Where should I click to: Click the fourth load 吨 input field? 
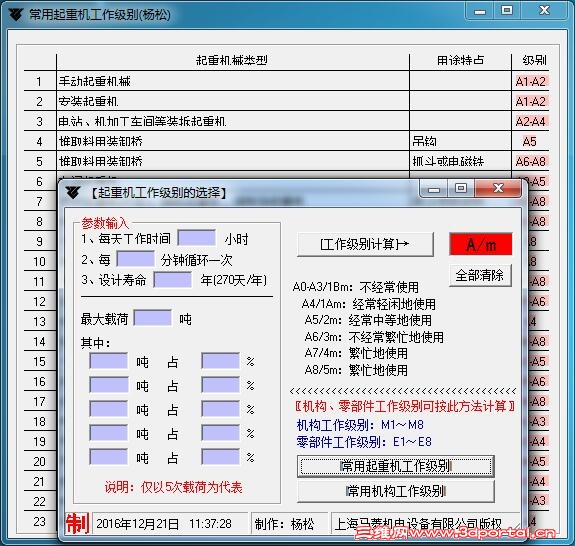pyautogui.click(x=109, y=433)
